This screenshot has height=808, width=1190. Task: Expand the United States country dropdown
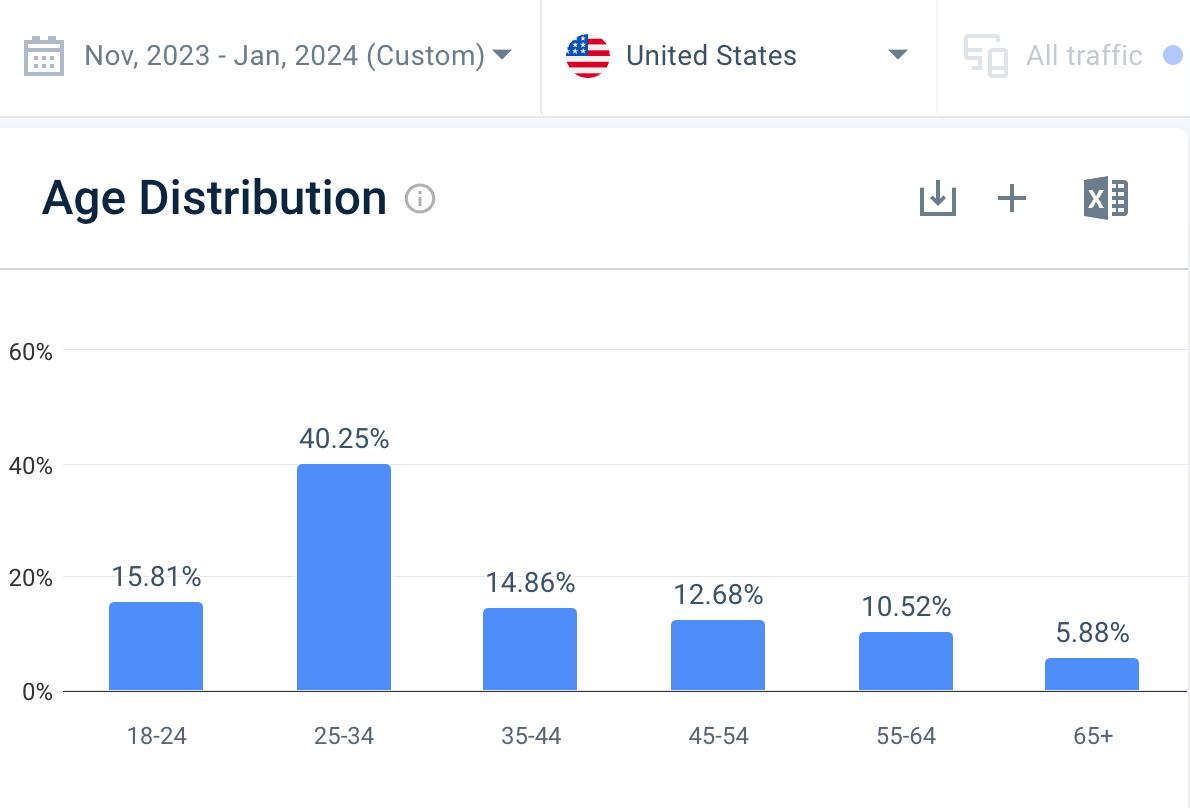898,56
